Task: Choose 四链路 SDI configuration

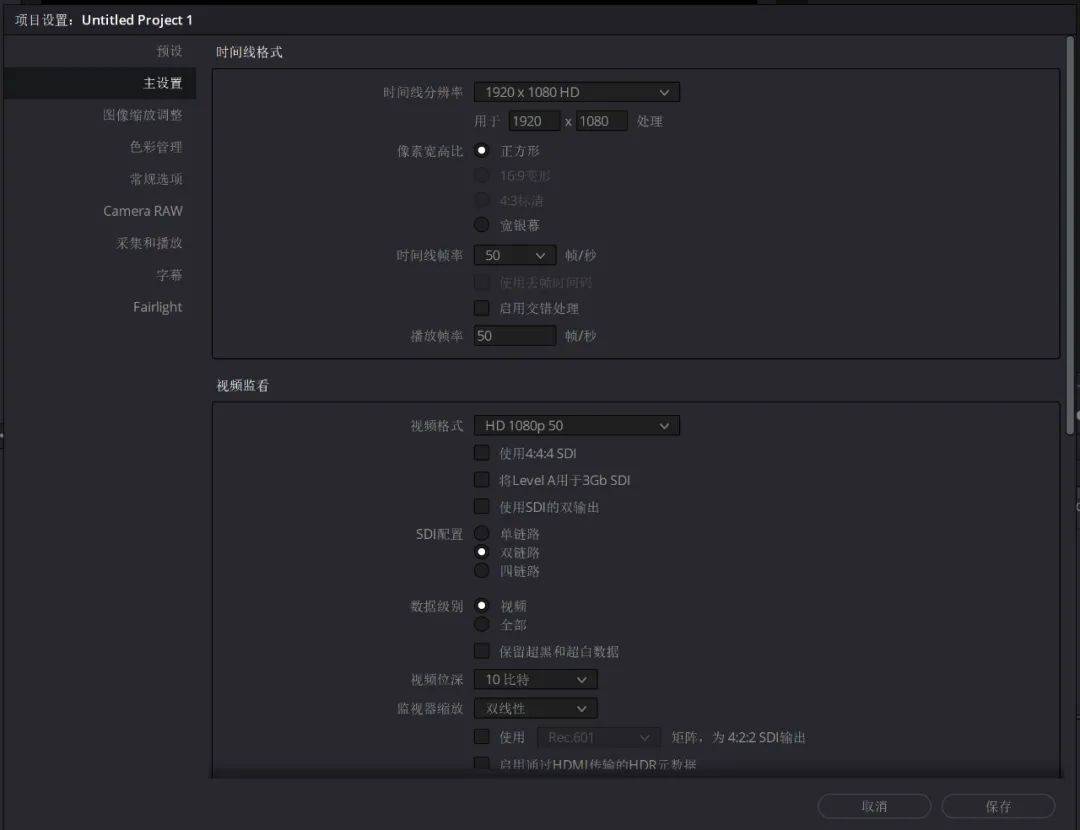Action: (x=481, y=570)
